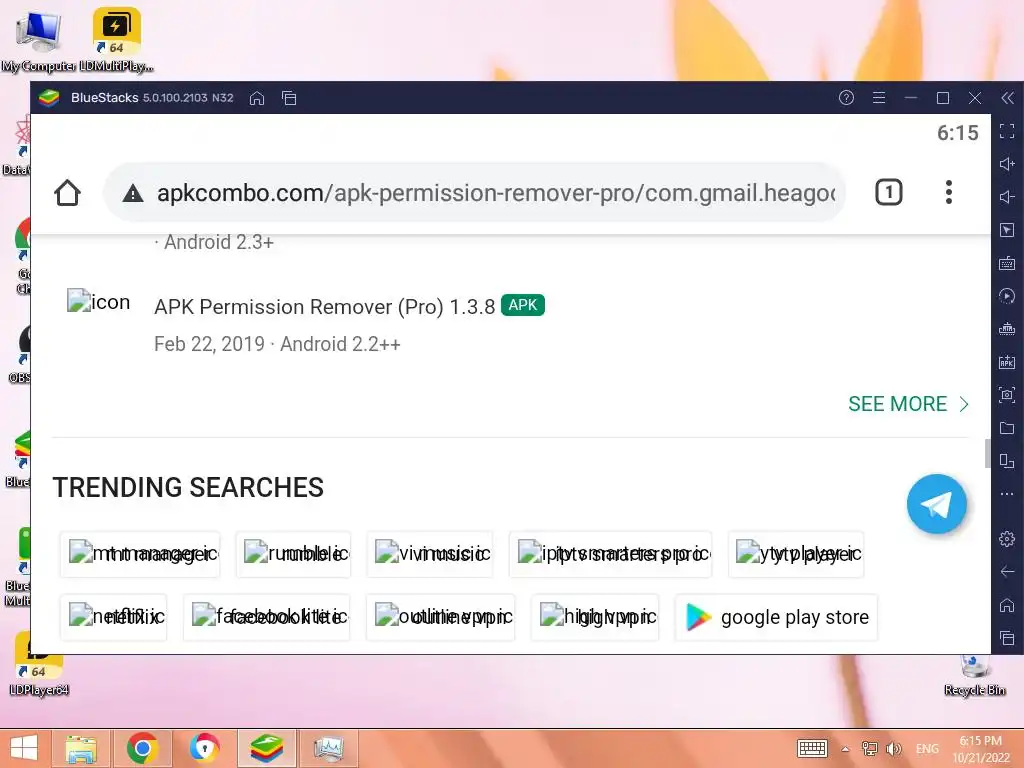The width and height of the screenshot is (1024, 768).
Task: Open Google Chrome from taskbar
Action: coord(142,748)
